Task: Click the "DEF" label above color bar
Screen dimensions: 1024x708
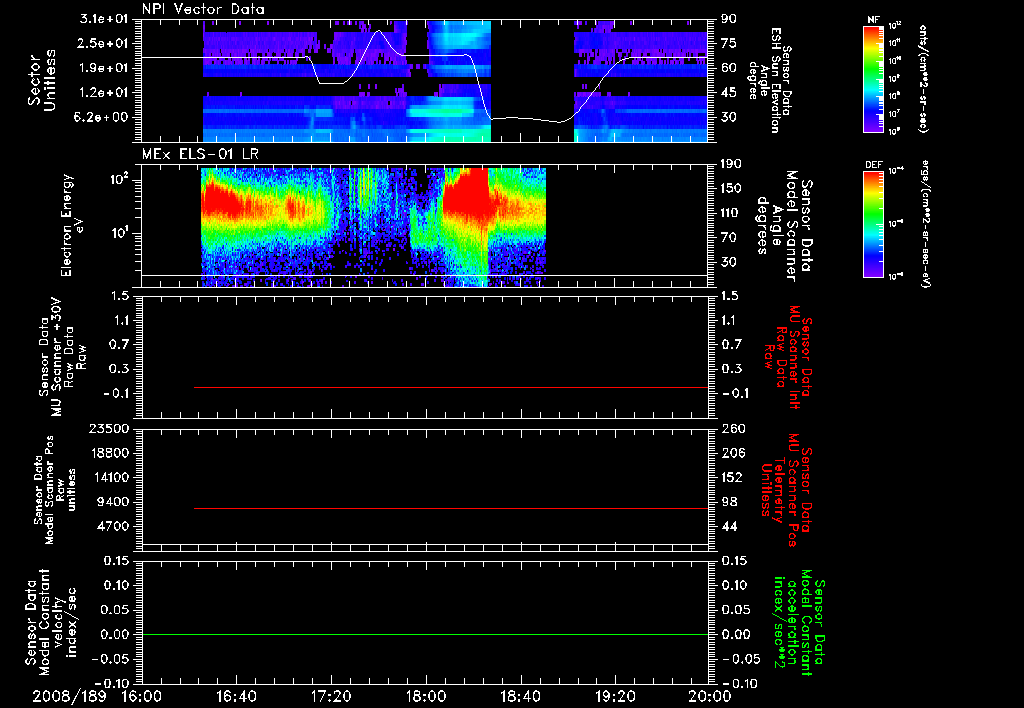Action: pyautogui.click(x=874, y=165)
